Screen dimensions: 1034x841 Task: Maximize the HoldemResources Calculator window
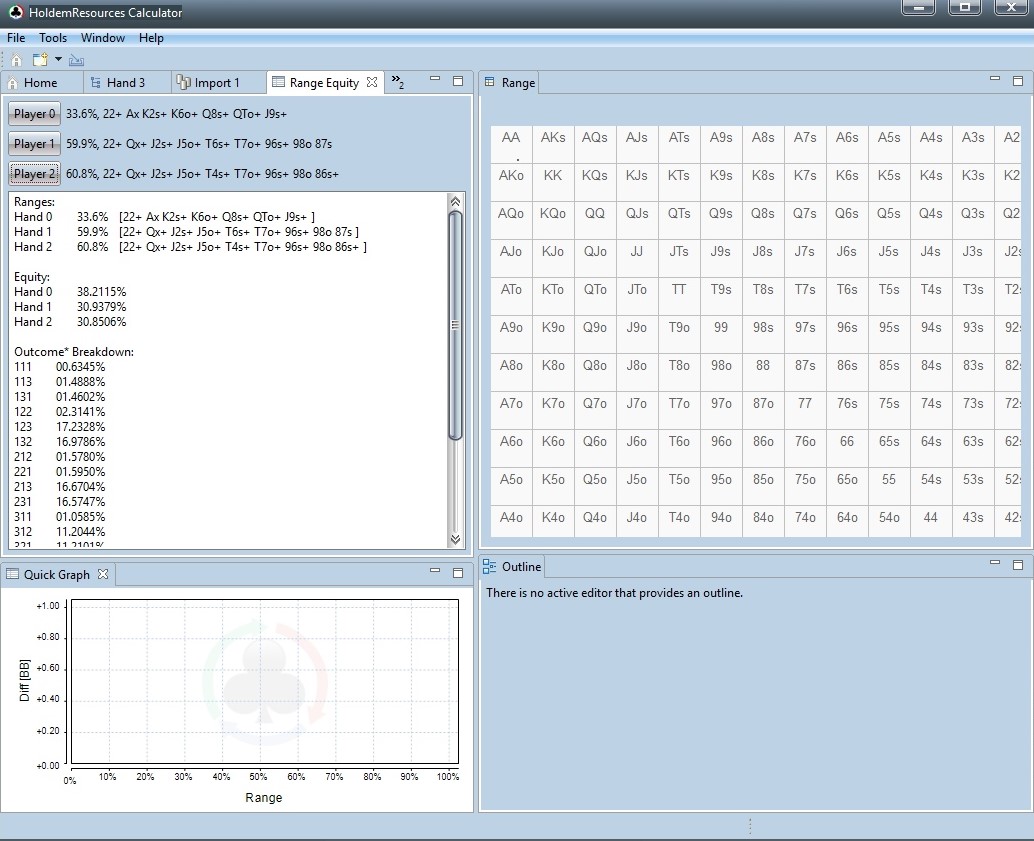pyautogui.click(x=964, y=7)
